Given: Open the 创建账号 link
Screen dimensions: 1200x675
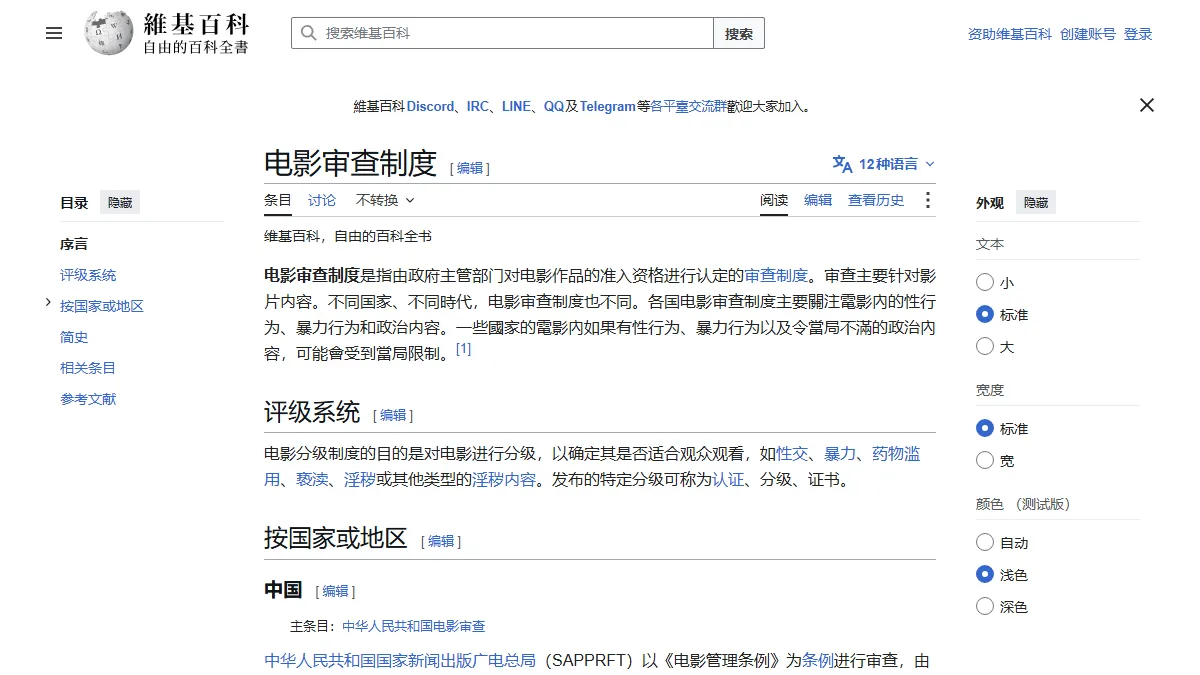Looking at the screenshot, I should [1088, 34].
